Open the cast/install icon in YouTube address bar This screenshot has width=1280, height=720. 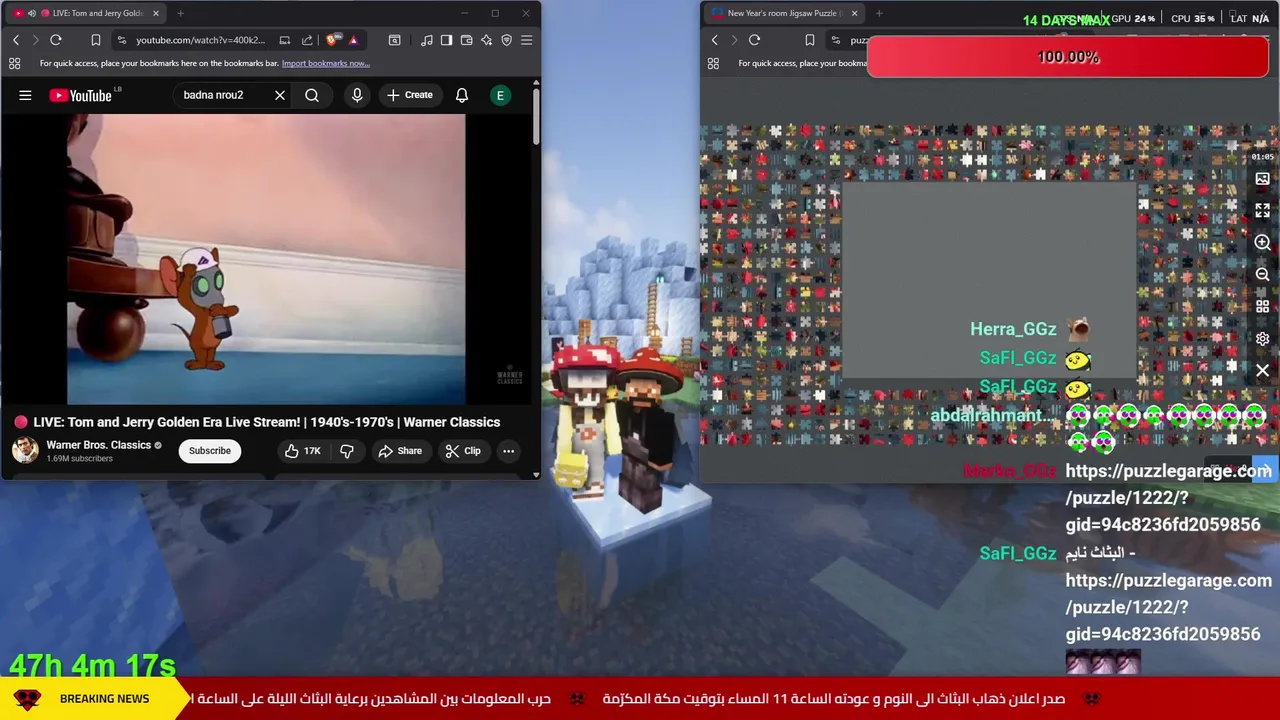click(x=285, y=40)
